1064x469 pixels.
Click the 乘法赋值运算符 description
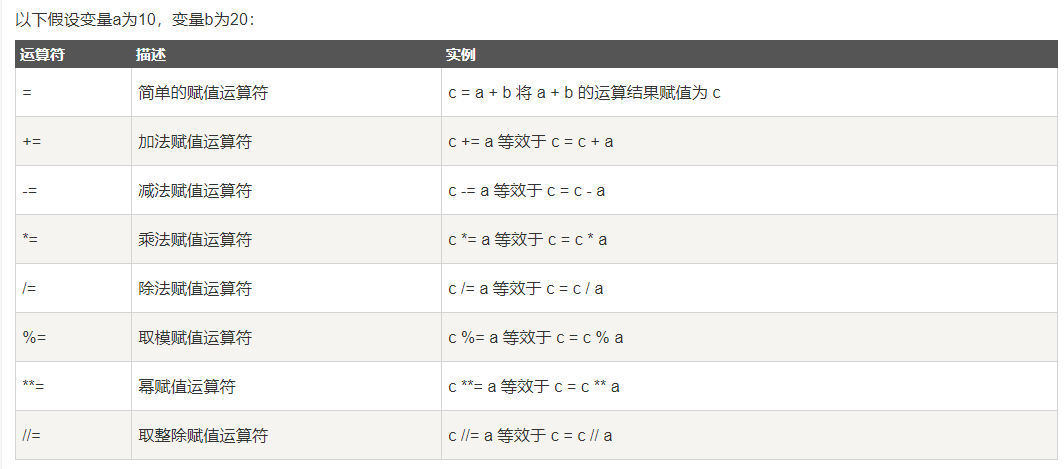click(x=195, y=240)
